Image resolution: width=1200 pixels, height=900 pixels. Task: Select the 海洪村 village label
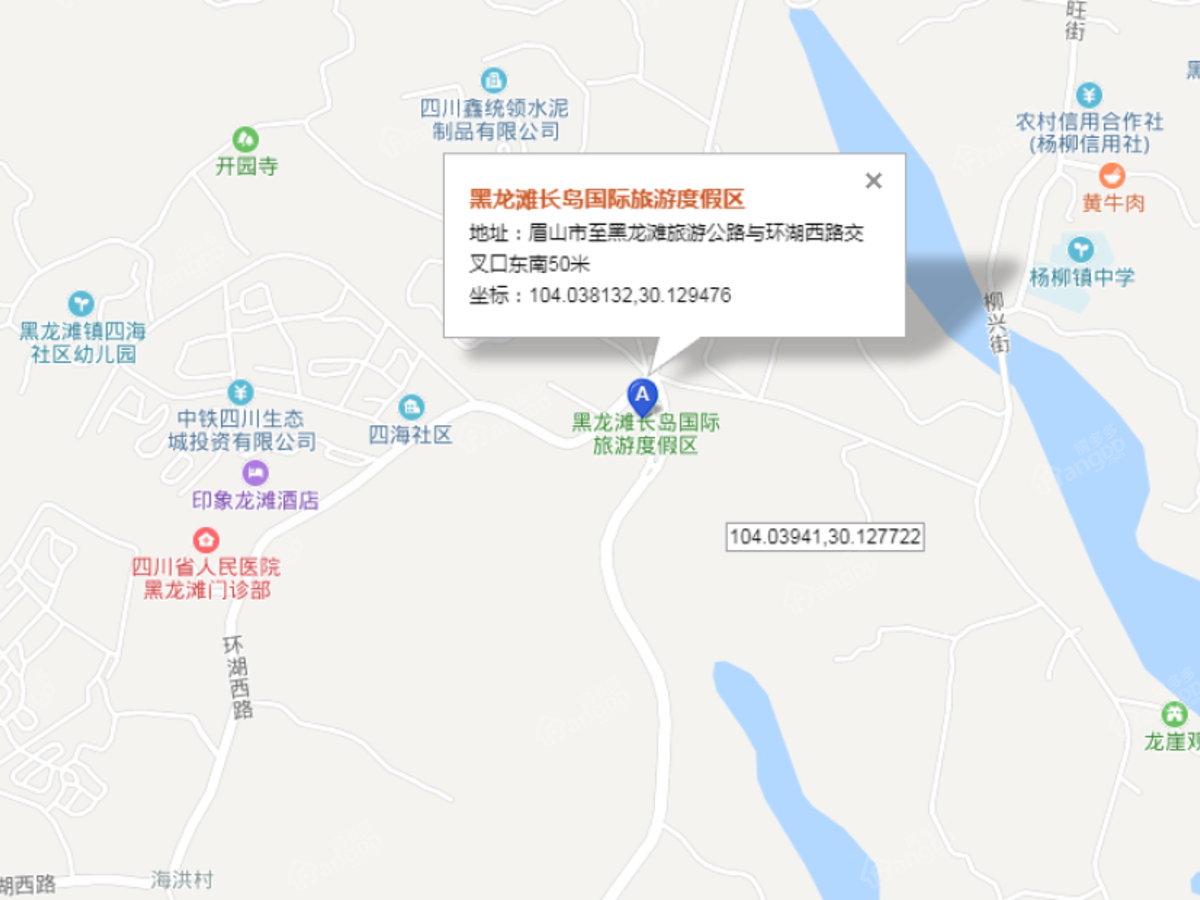(x=182, y=880)
